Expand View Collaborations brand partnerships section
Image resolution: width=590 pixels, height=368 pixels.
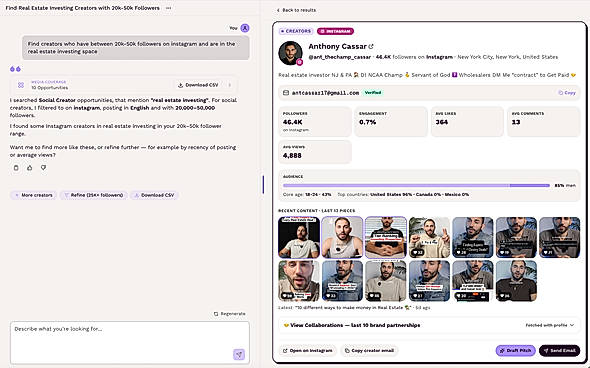(x=429, y=325)
